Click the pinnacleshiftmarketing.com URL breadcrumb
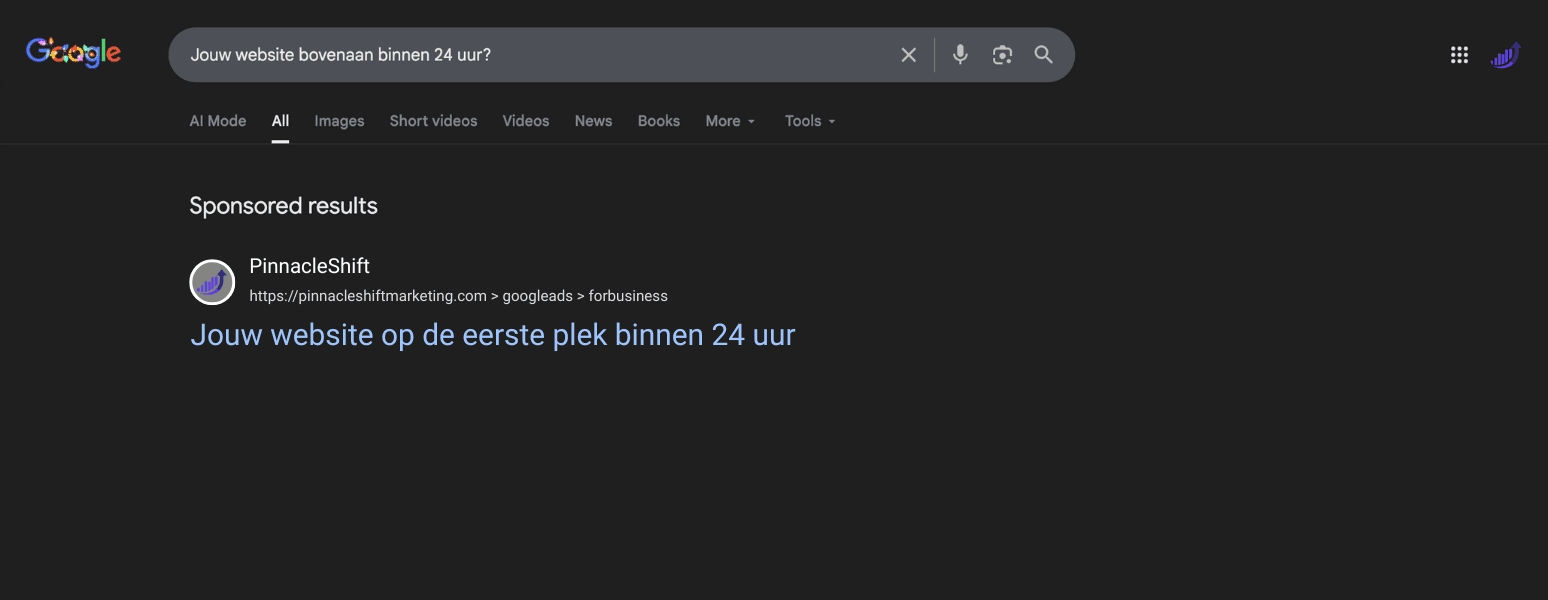 point(458,296)
